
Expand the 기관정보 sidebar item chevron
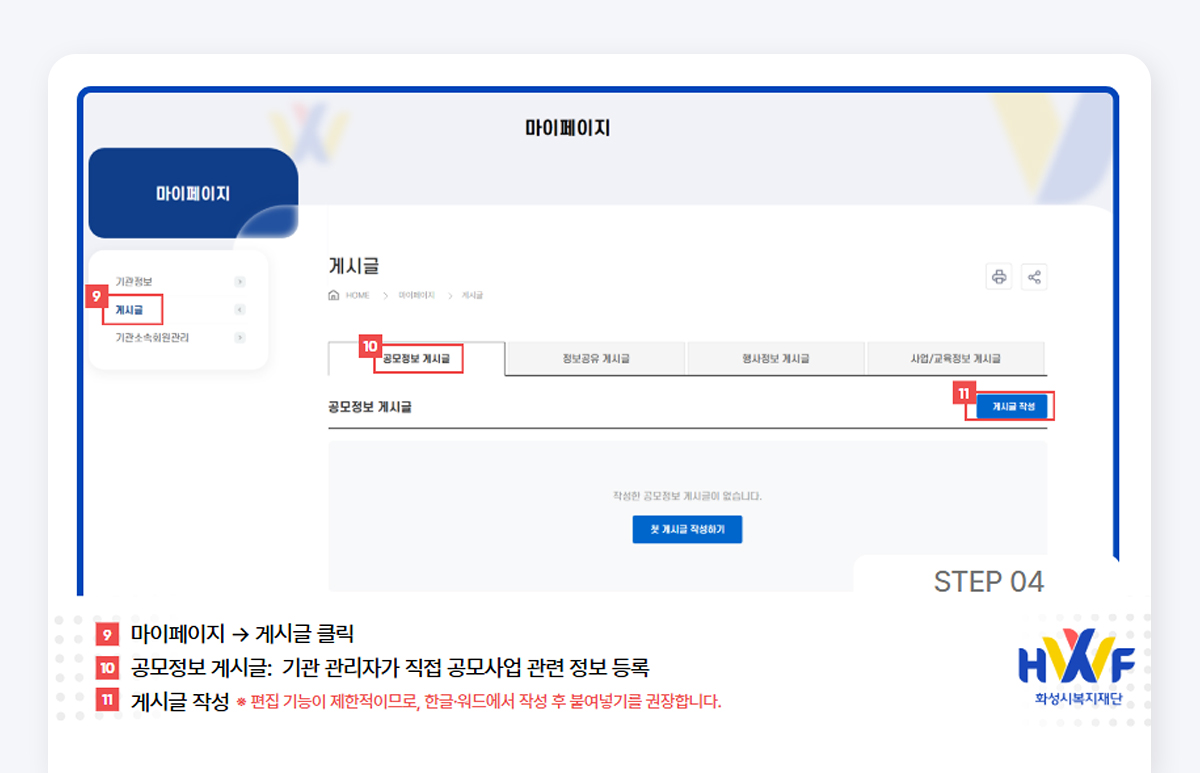[238, 281]
